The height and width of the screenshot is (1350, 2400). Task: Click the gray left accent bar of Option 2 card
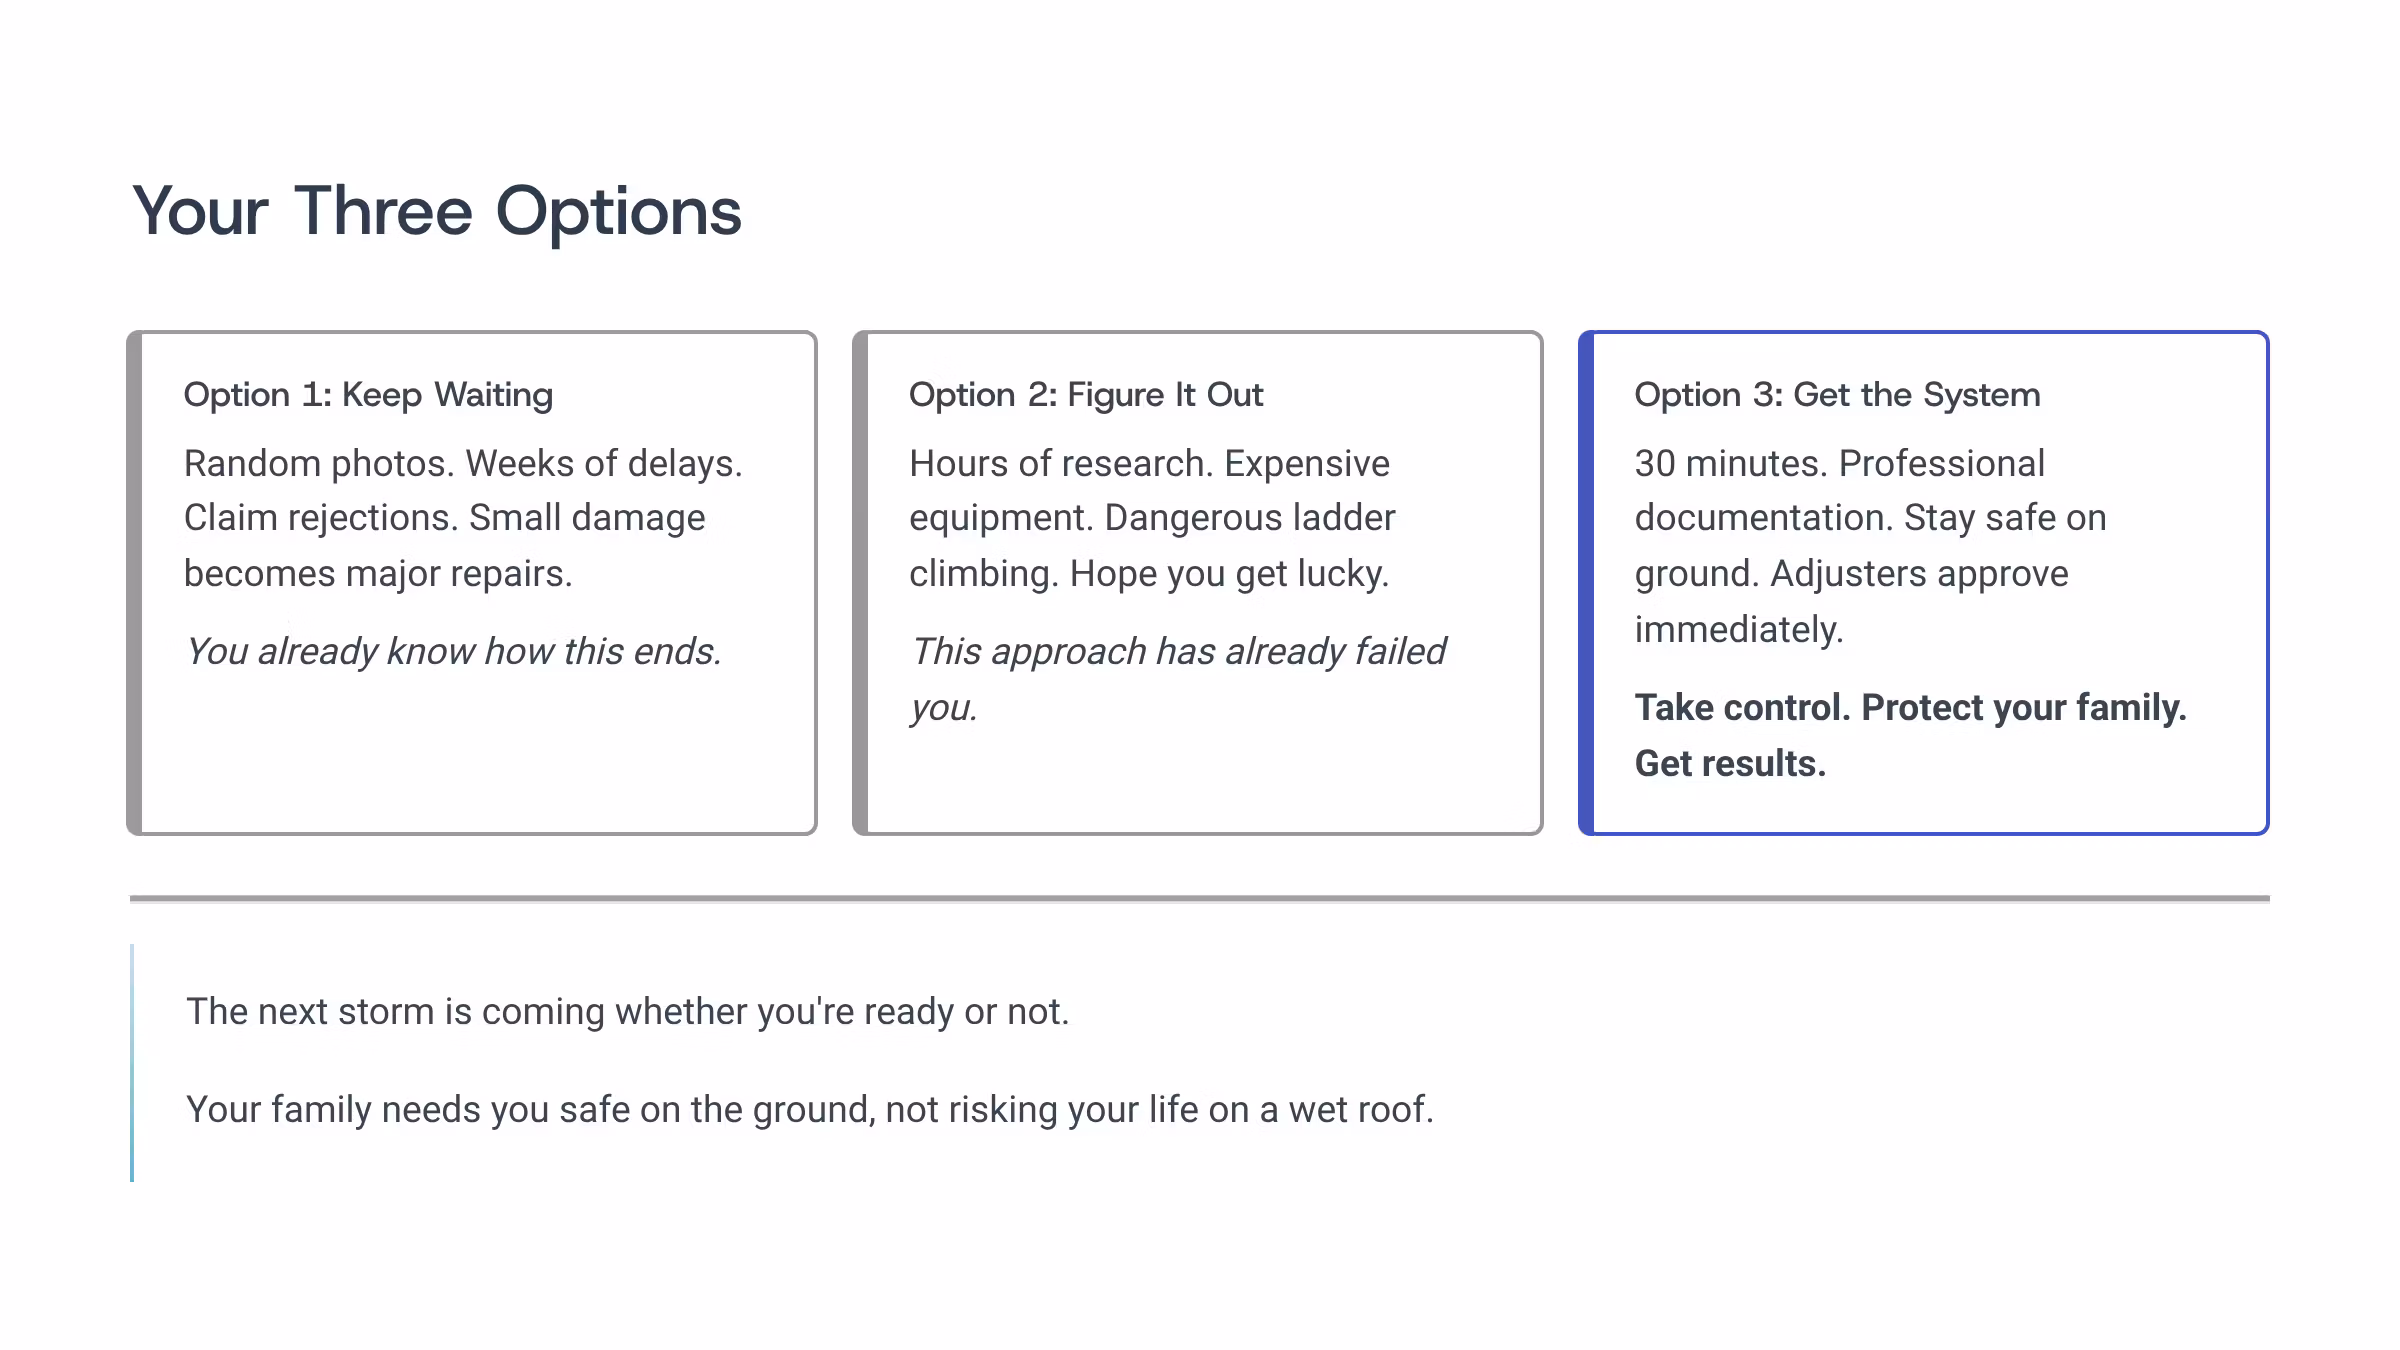pyautogui.click(x=860, y=583)
